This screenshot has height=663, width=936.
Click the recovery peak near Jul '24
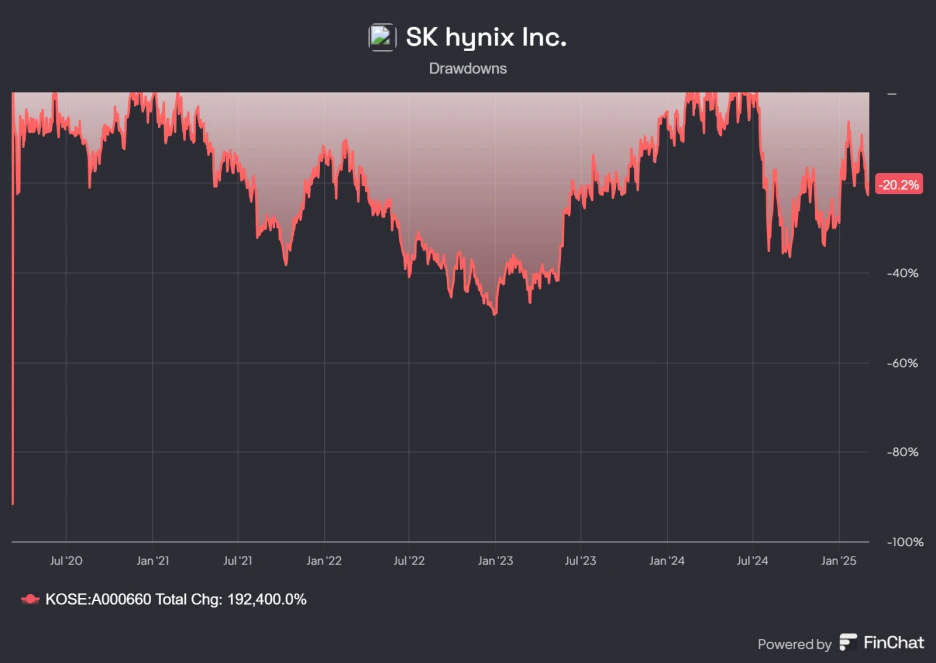tap(748, 95)
